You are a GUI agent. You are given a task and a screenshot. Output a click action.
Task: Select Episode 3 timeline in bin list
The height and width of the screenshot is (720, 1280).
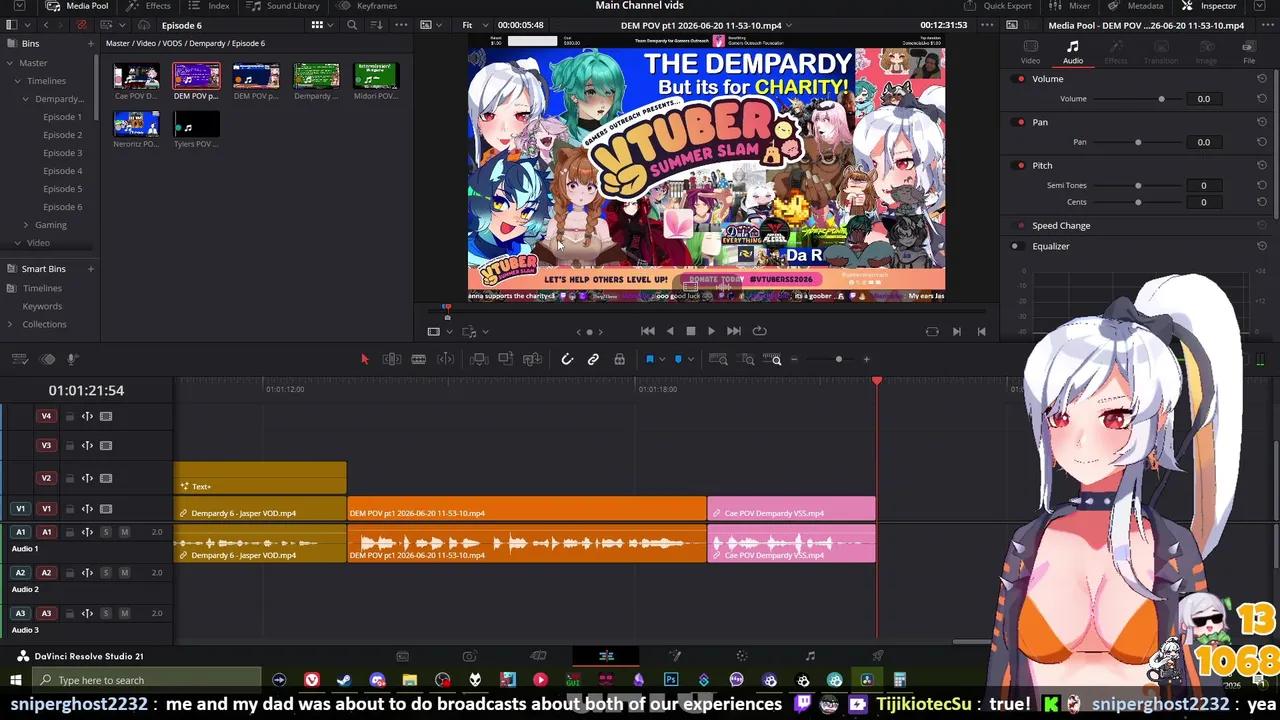(62, 153)
